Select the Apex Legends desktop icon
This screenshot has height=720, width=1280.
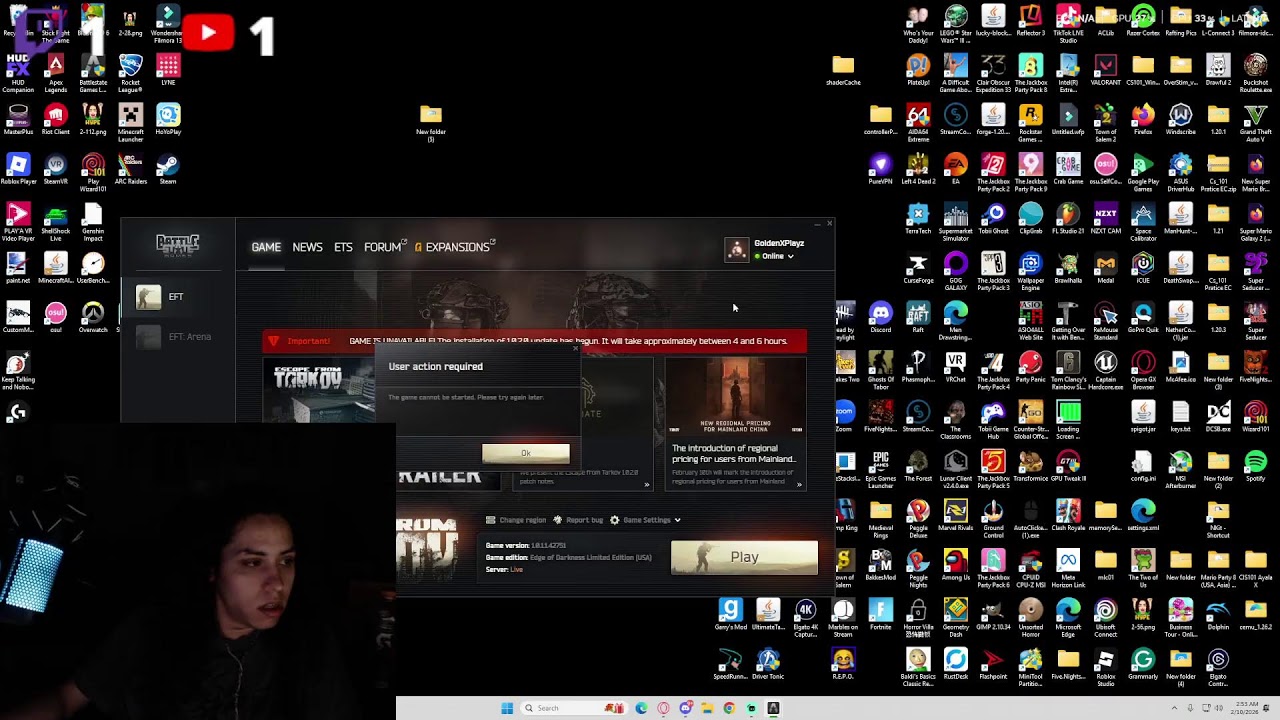pyautogui.click(x=56, y=73)
